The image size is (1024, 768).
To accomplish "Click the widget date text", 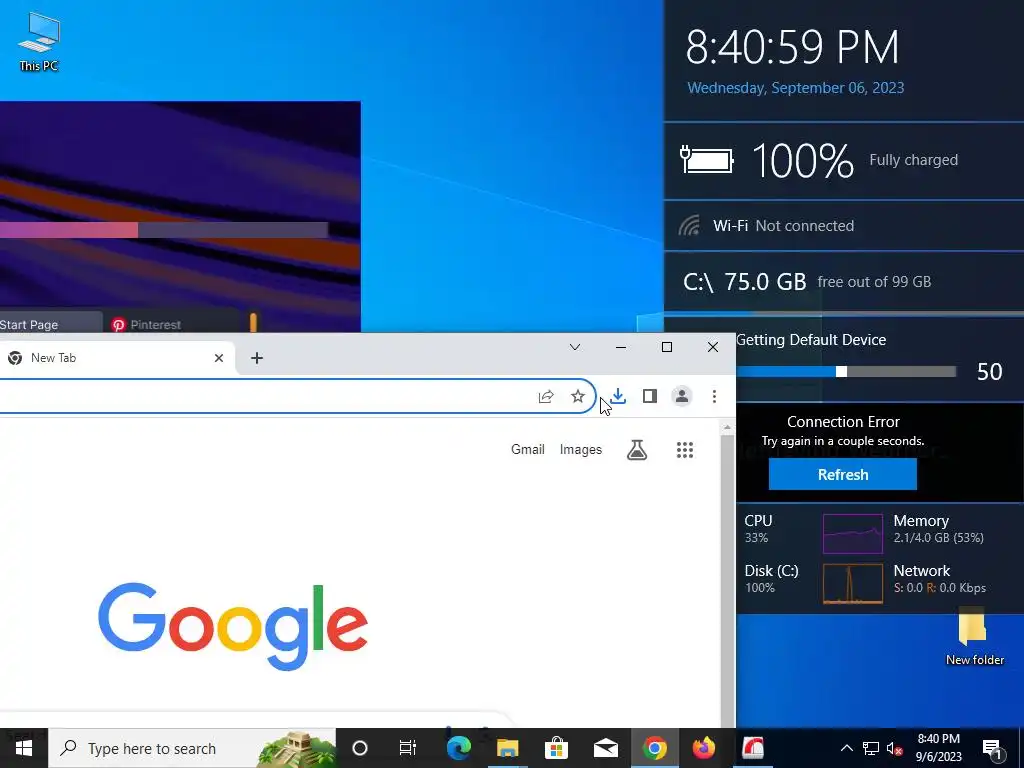I will (x=795, y=88).
